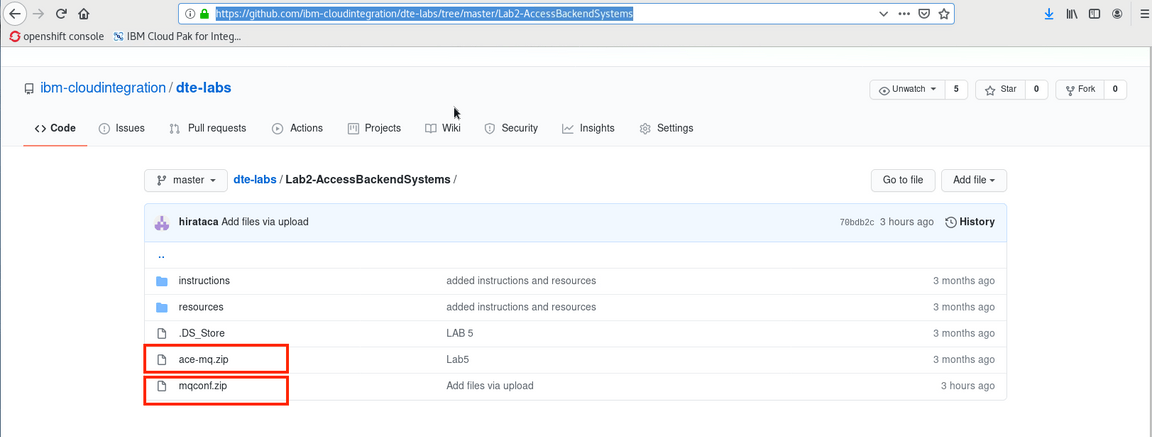Open the .DS_Store file
Viewport: 1152px width, 437px height.
(201, 333)
